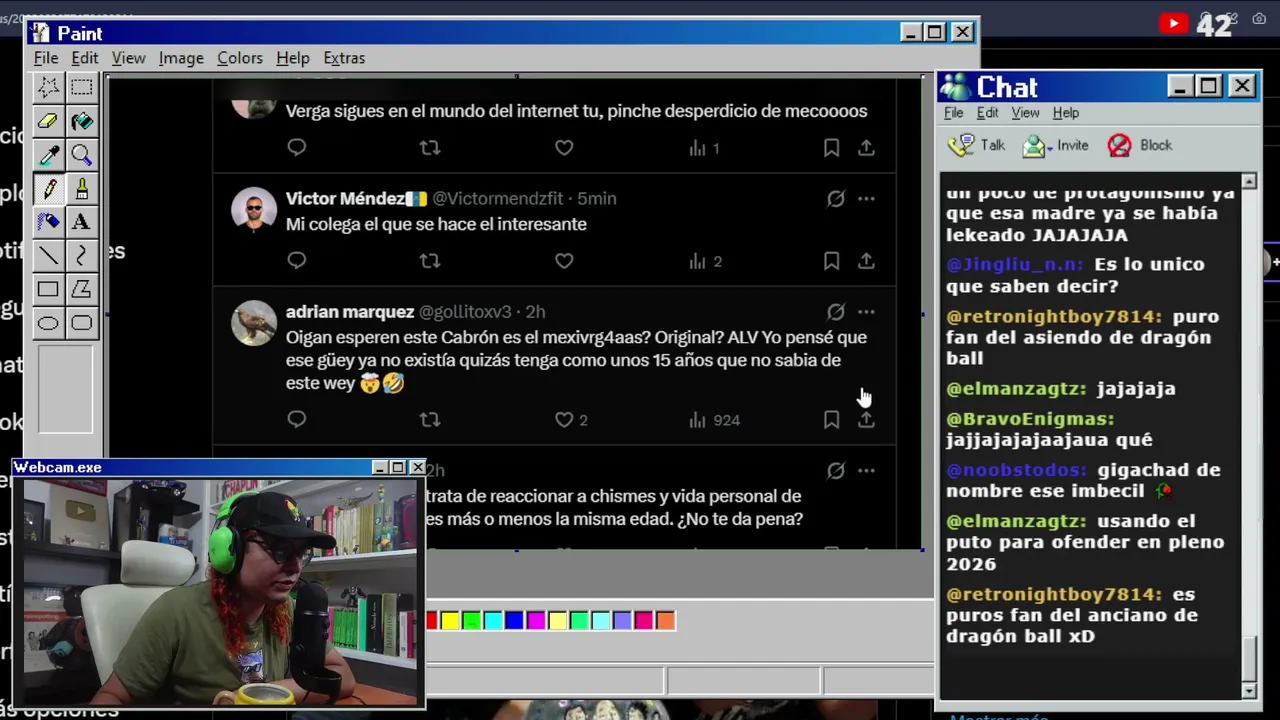Click Chat scrollbar up arrow
Viewport: 1280px width, 720px height.
tap(1249, 182)
